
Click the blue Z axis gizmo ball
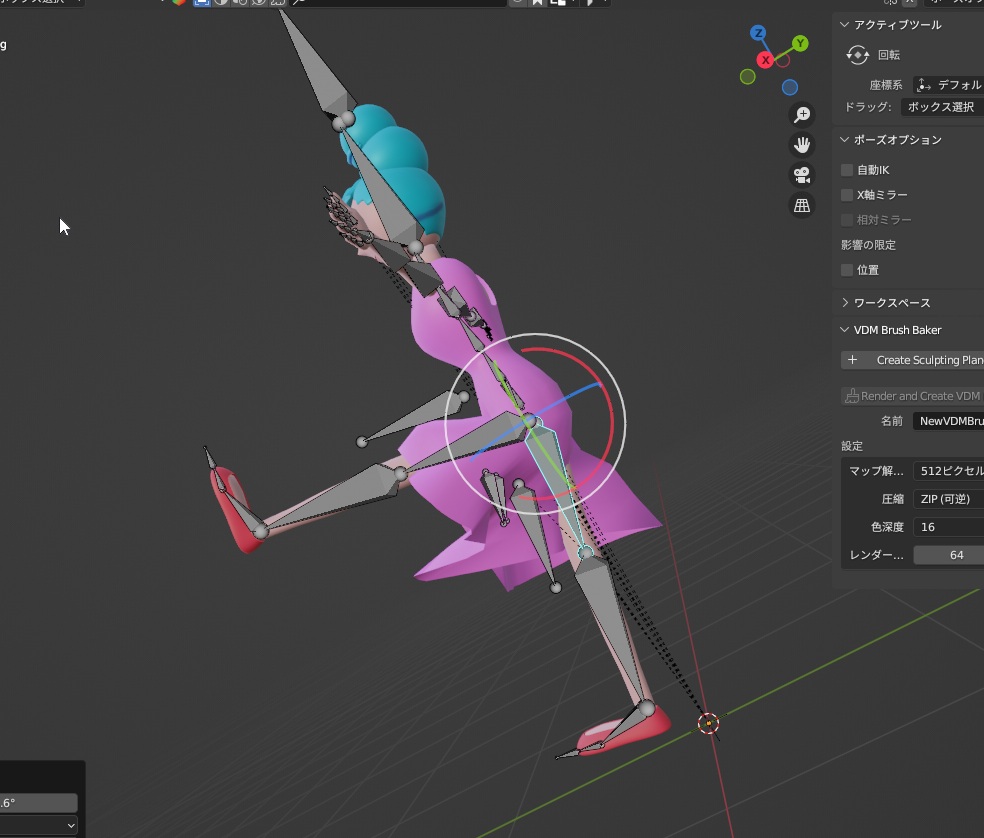pyautogui.click(x=760, y=33)
